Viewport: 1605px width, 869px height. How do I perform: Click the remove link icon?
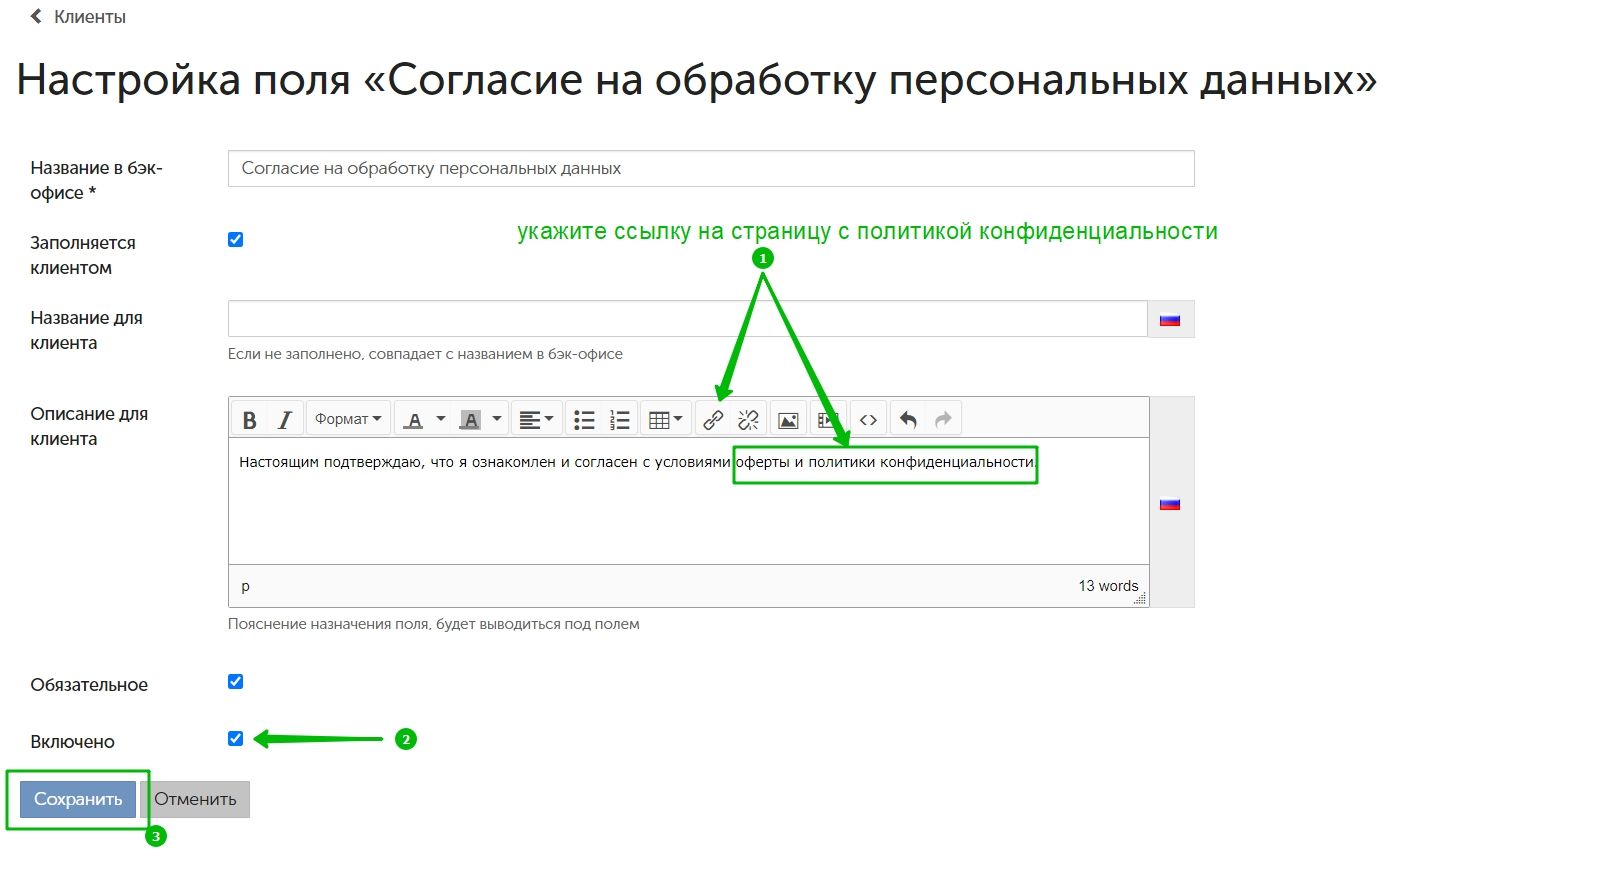(x=748, y=420)
